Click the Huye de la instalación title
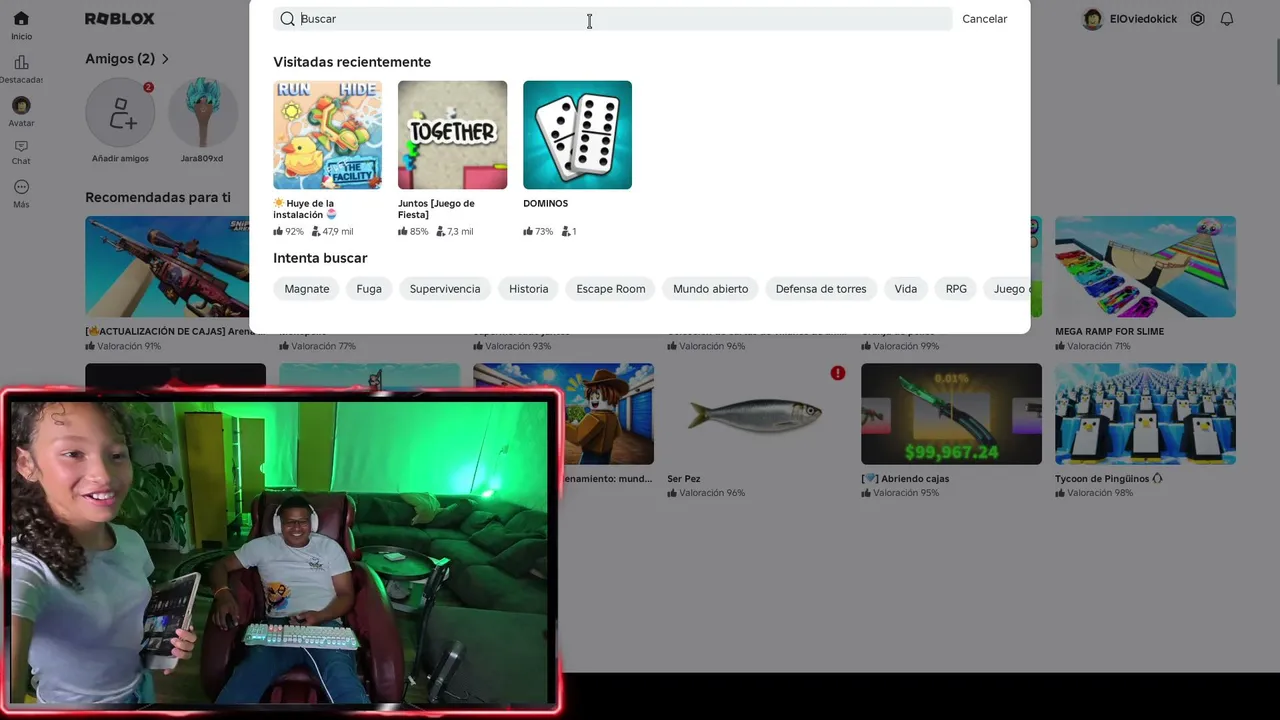The image size is (1280, 720). [305, 209]
